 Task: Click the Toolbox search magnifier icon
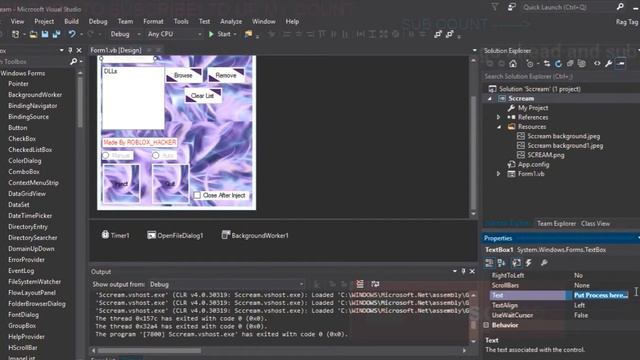(x=73, y=62)
